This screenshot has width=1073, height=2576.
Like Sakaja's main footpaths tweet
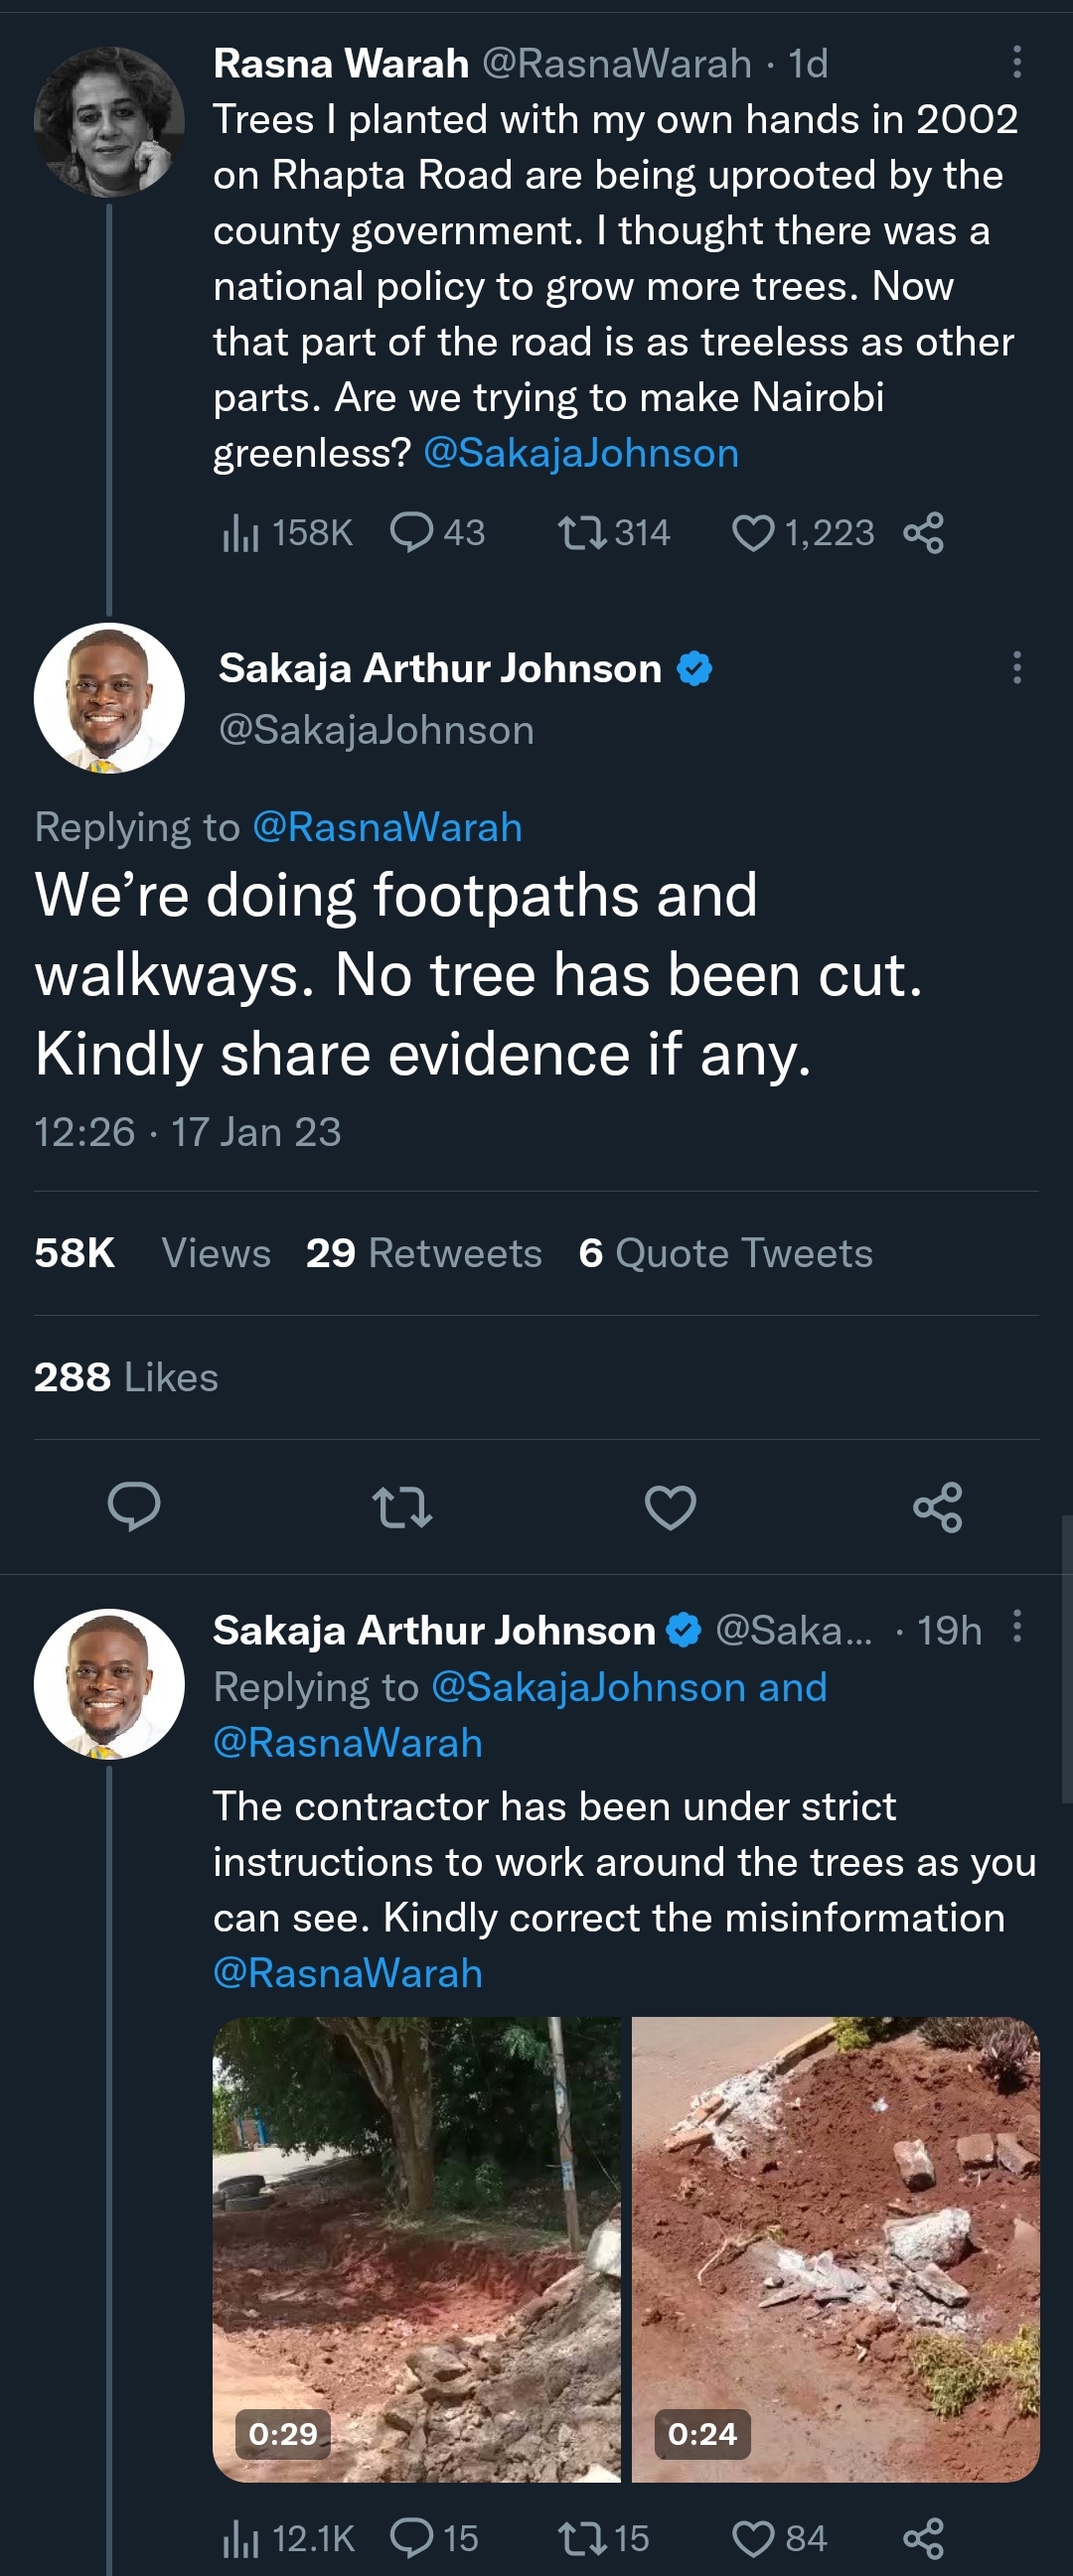coord(670,1506)
